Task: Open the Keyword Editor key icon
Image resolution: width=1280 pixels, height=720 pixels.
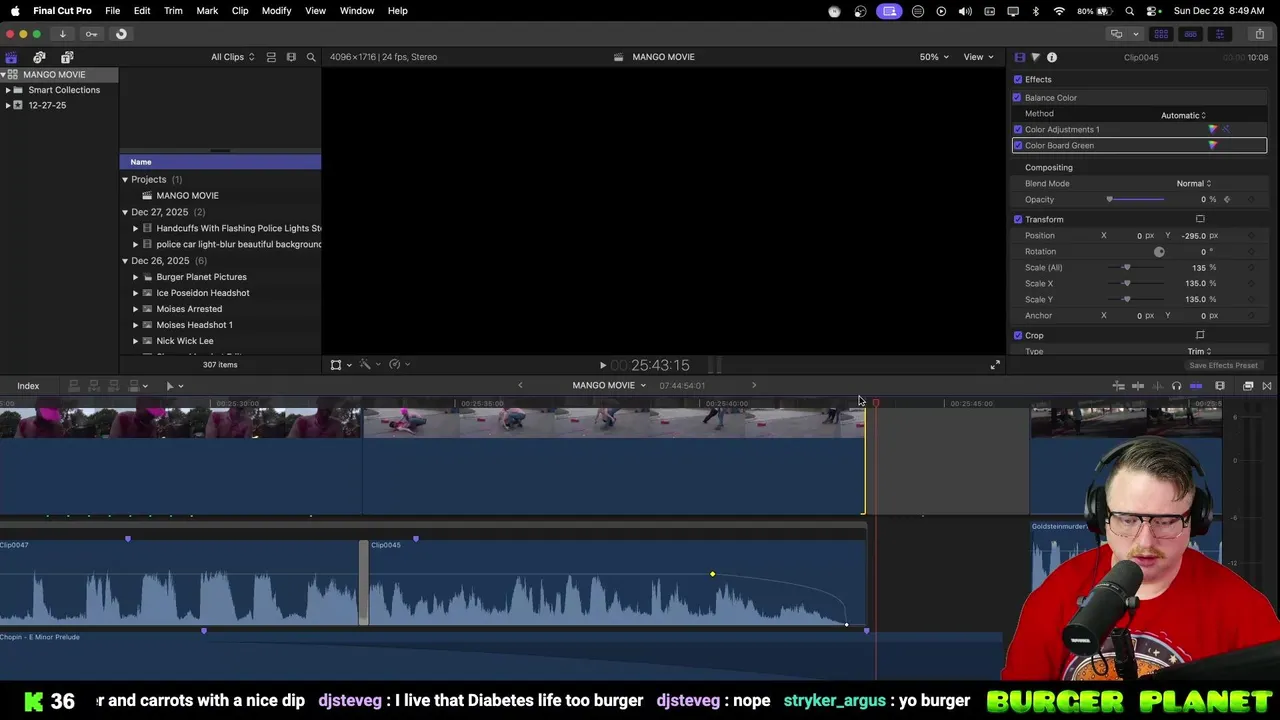Action: (x=91, y=34)
